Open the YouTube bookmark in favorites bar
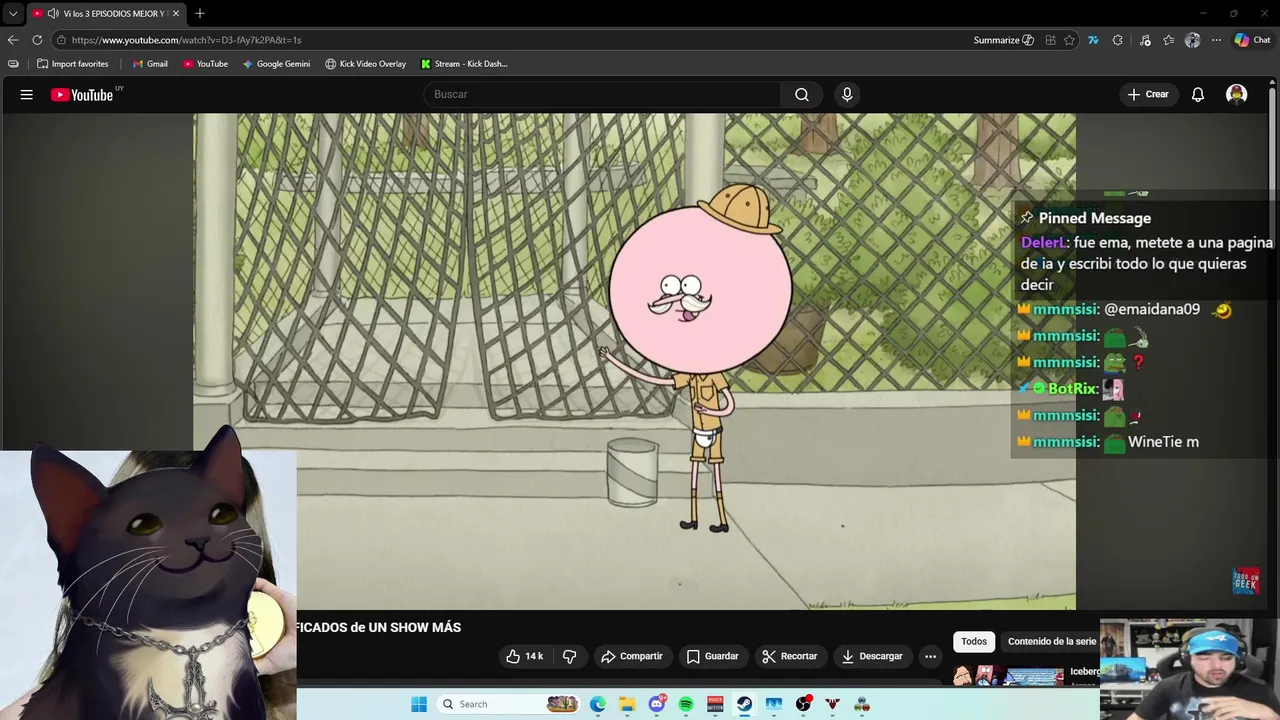The height and width of the screenshot is (720, 1280). coord(205,64)
